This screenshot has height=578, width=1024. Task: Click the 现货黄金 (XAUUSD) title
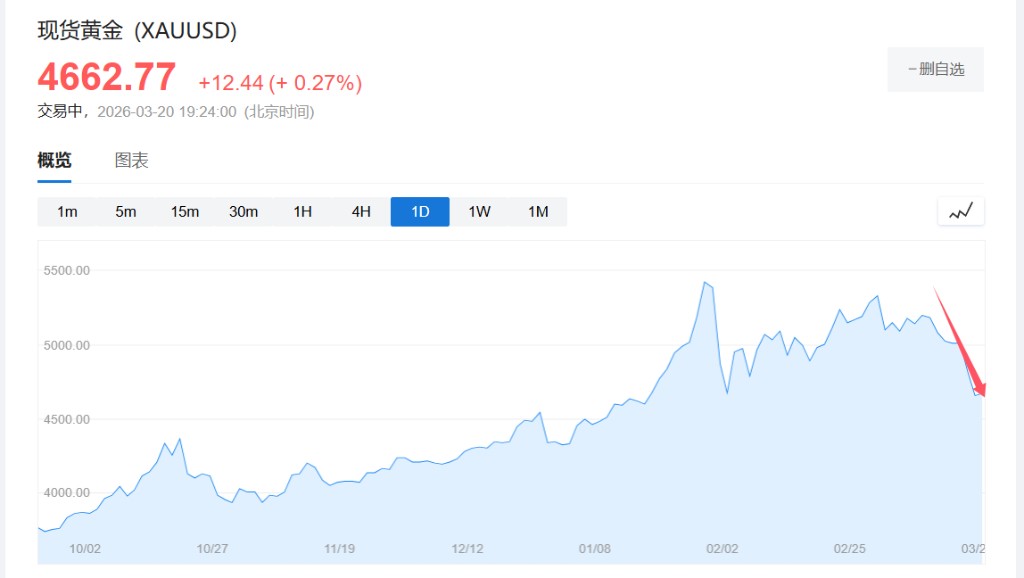tap(137, 31)
